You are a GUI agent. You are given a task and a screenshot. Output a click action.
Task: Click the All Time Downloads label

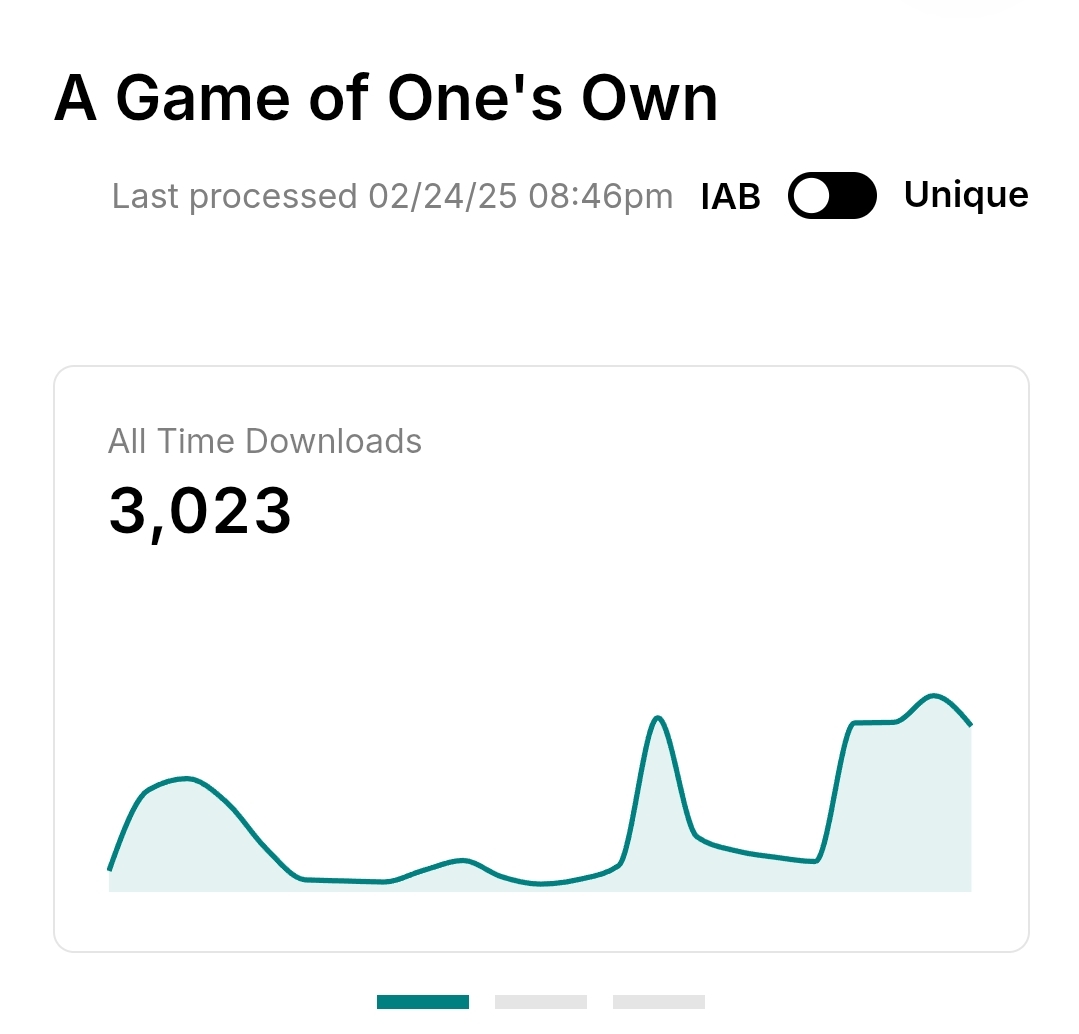tap(265, 441)
